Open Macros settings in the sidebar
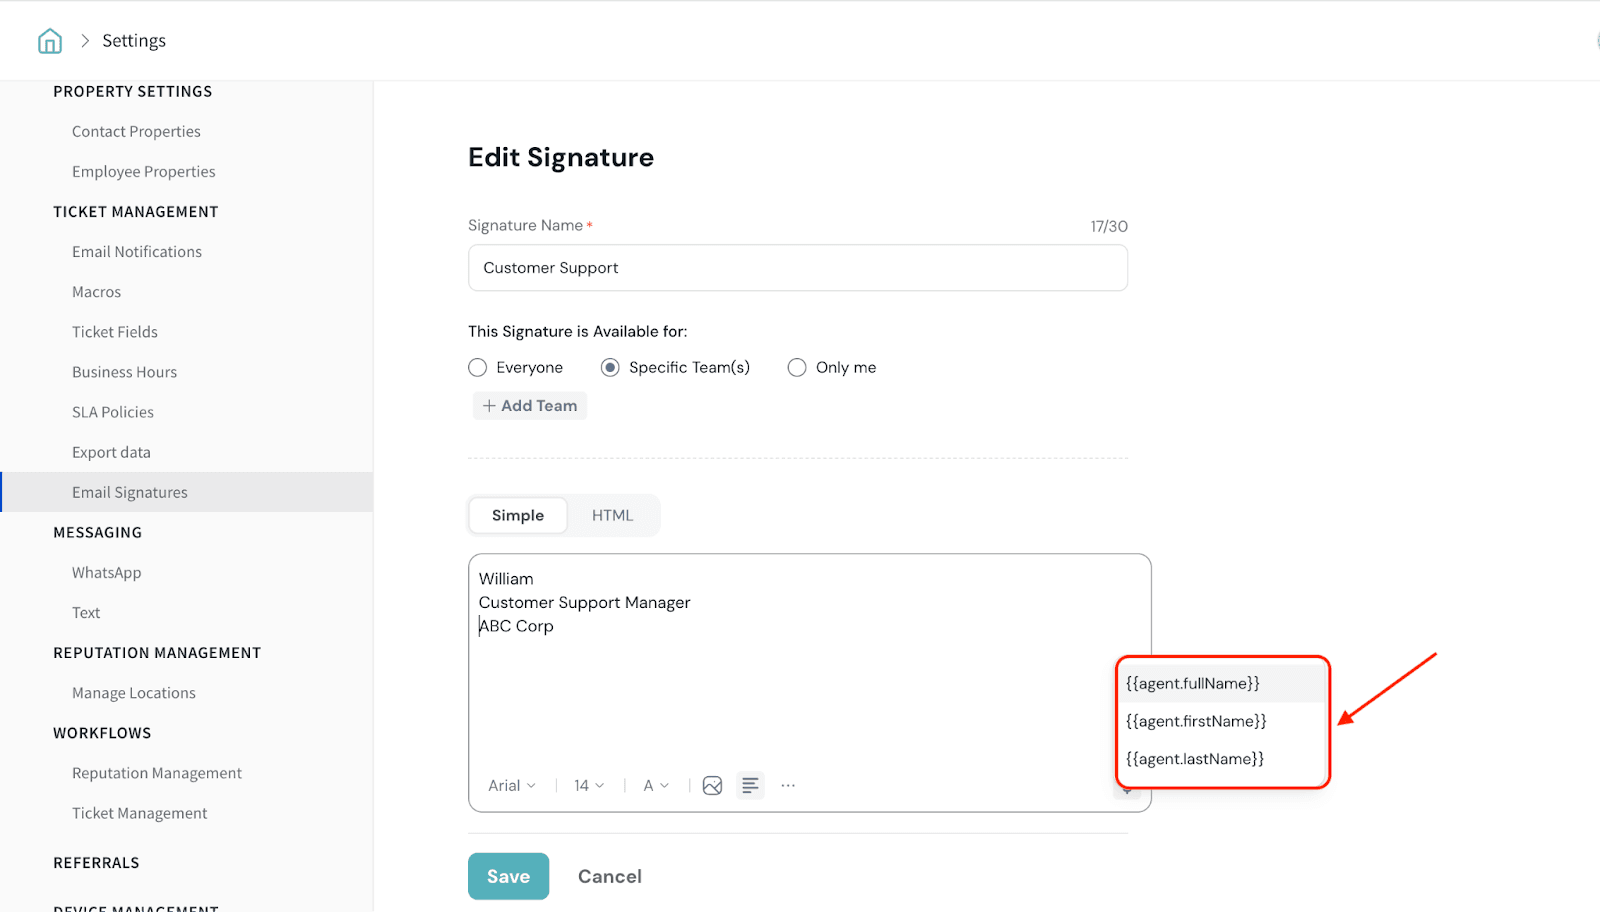 [96, 292]
